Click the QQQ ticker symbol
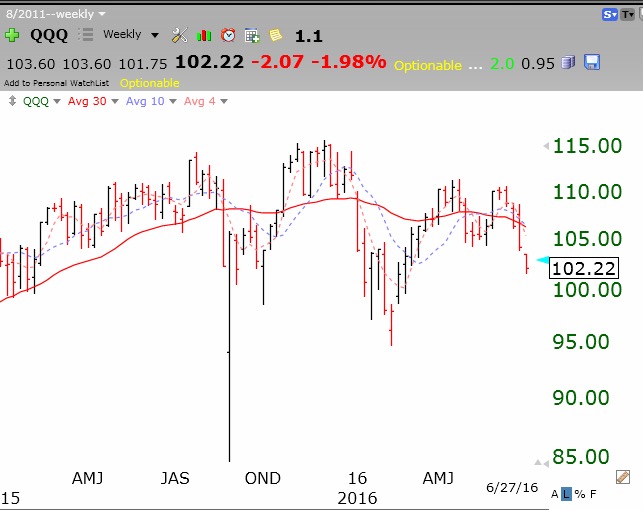 [49, 35]
